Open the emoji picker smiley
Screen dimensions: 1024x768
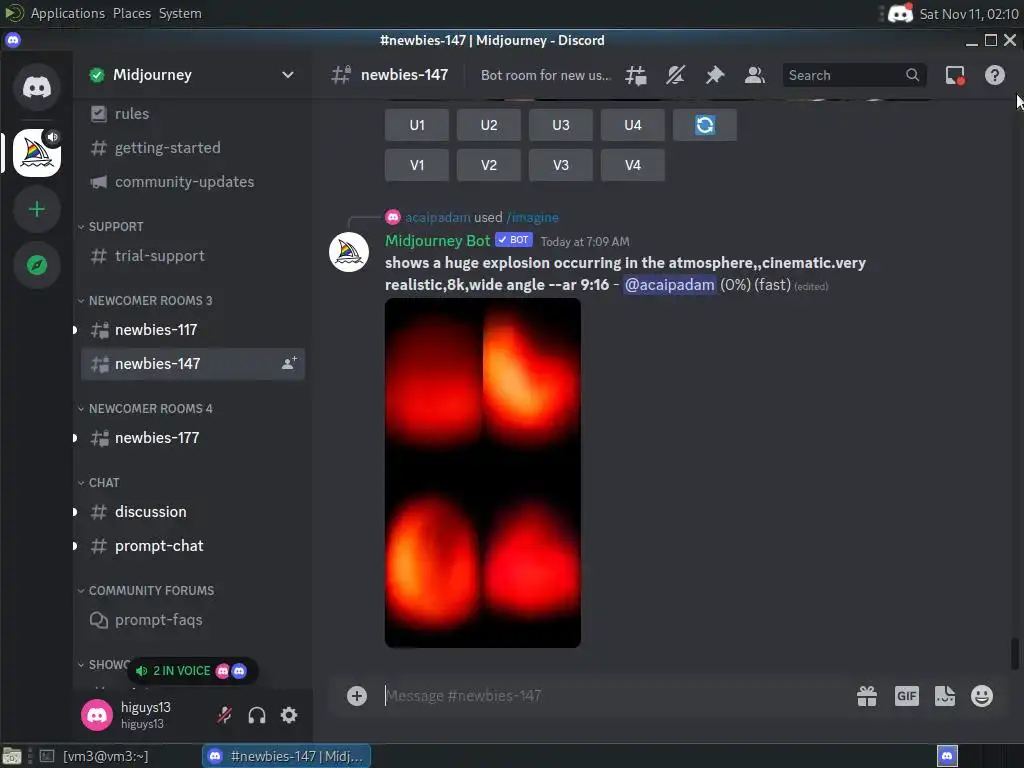point(982,696)
